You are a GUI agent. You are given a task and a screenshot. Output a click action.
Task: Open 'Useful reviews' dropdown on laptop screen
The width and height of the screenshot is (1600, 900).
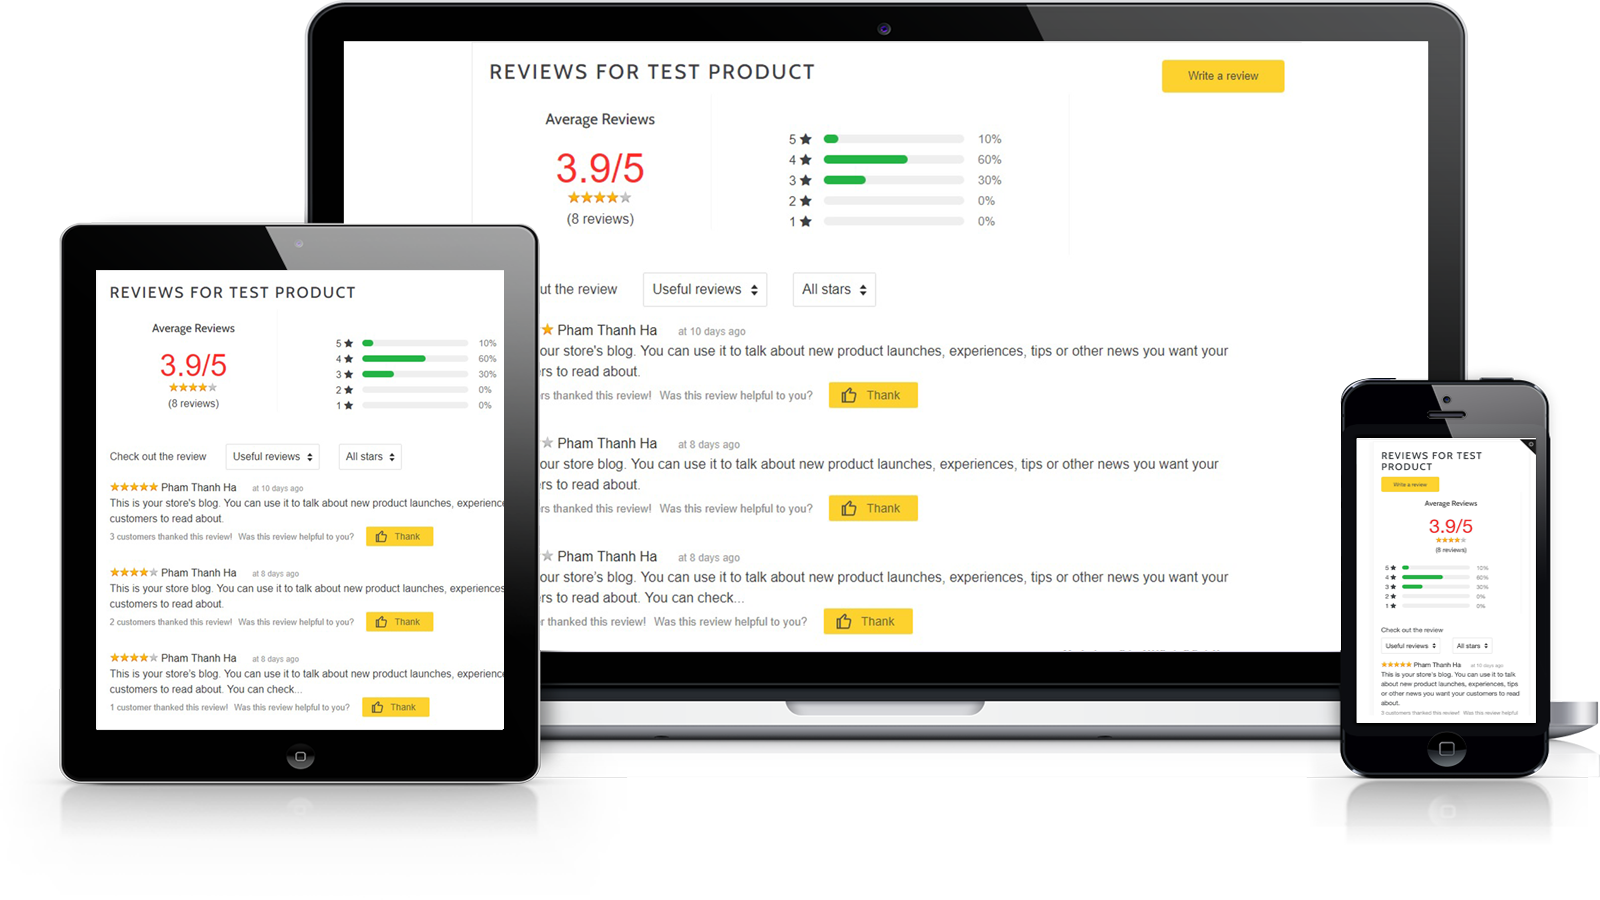(x=704, y=290)
